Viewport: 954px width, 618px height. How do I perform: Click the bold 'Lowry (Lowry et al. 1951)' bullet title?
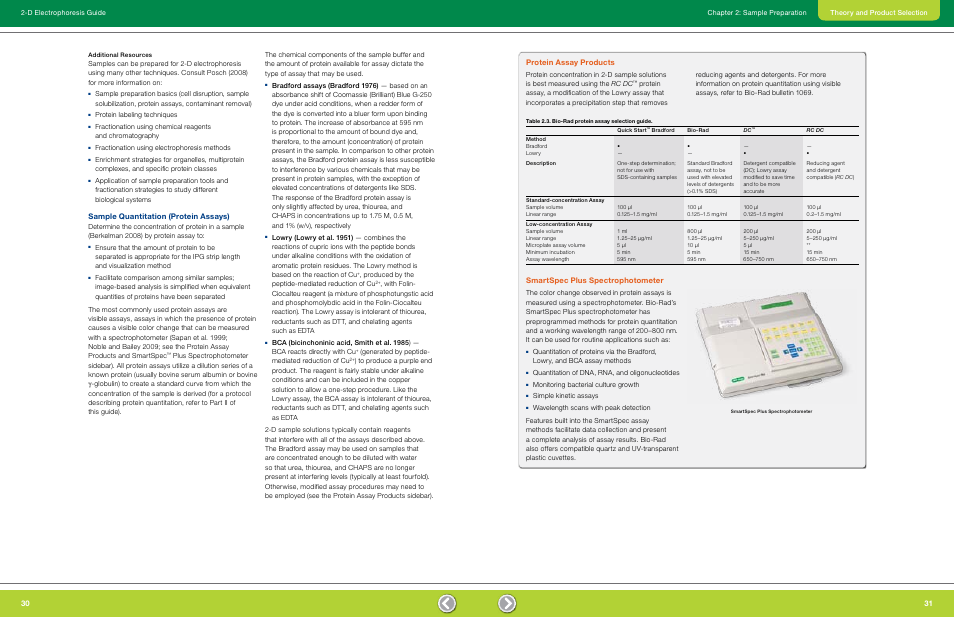point(312,238)
